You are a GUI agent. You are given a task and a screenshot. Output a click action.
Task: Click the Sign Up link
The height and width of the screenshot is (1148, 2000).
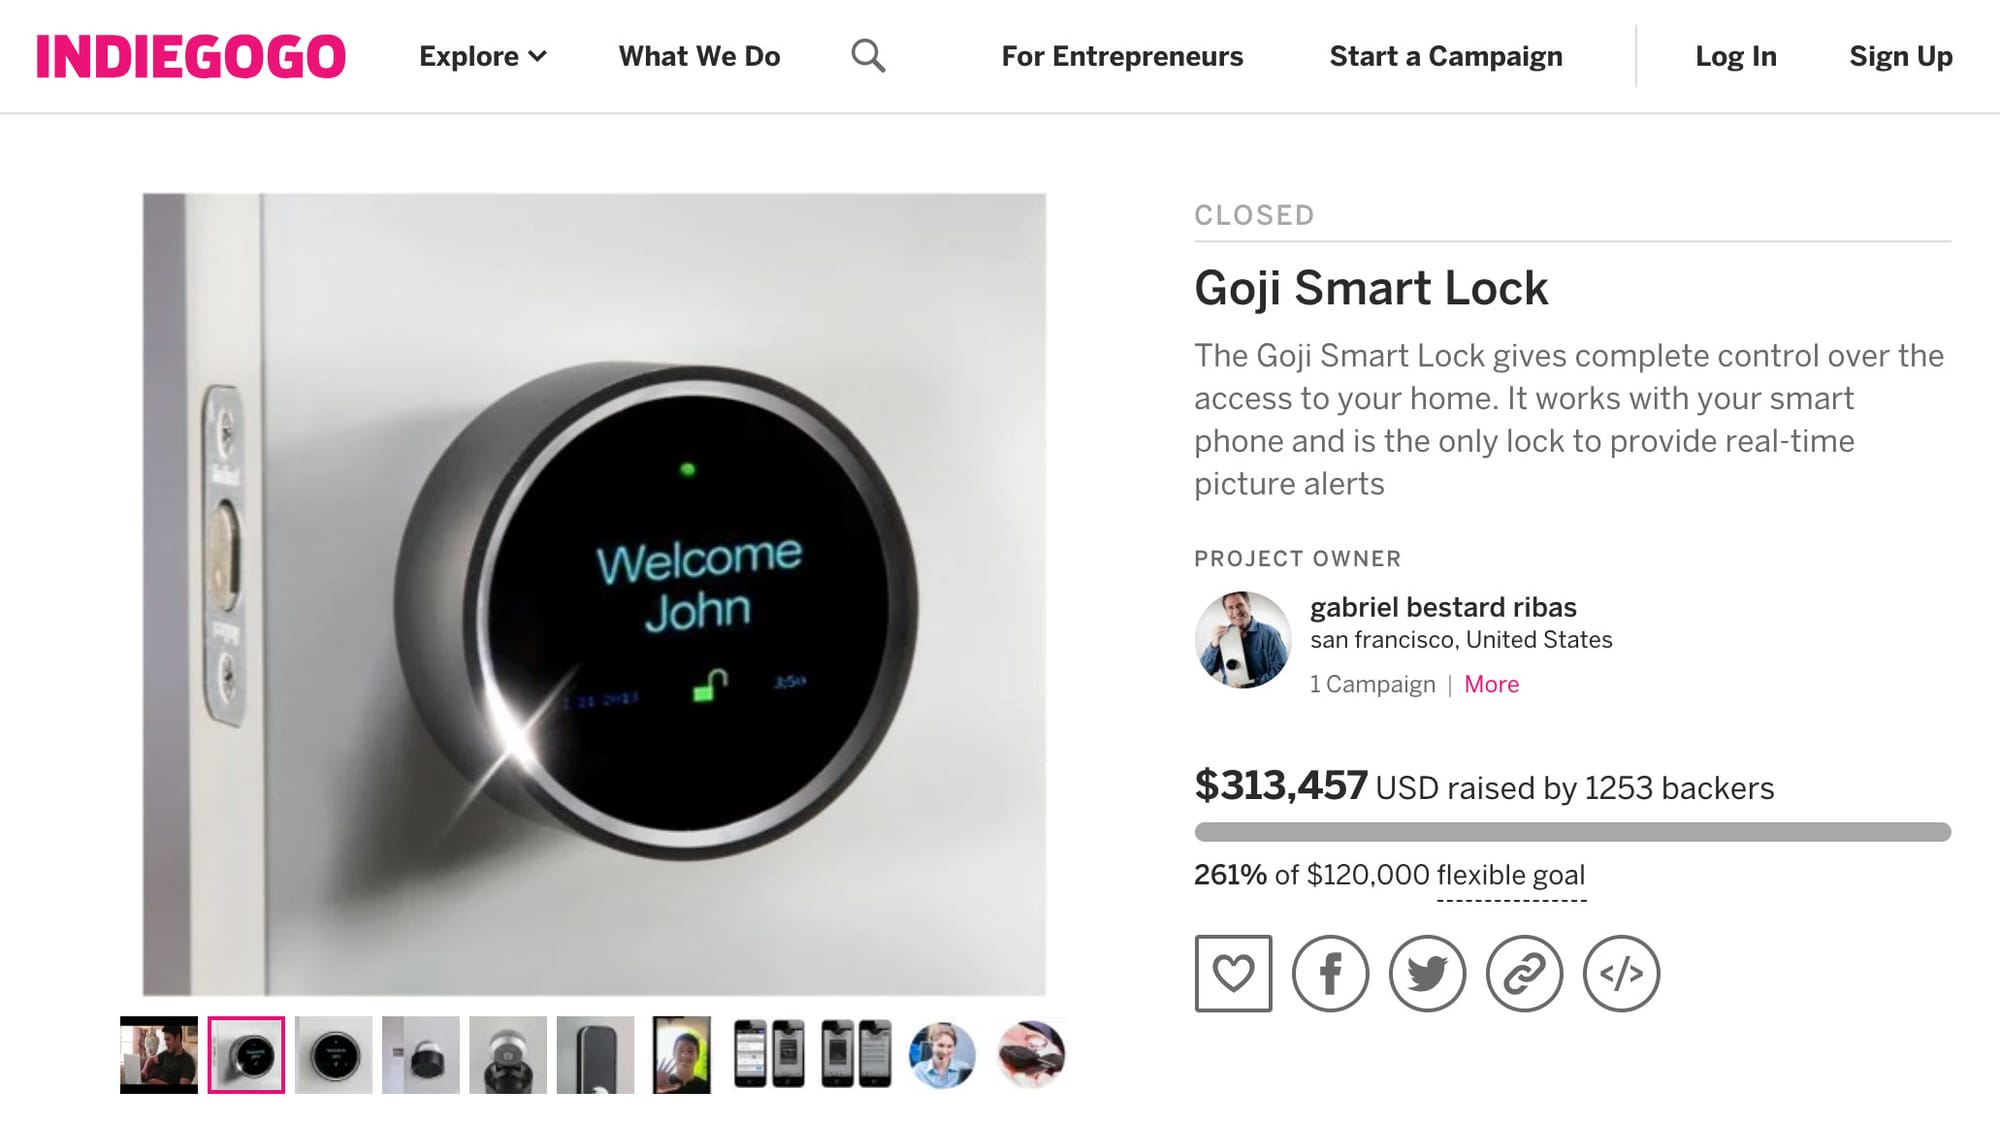pyautogui.click(x=1901, y=56)
